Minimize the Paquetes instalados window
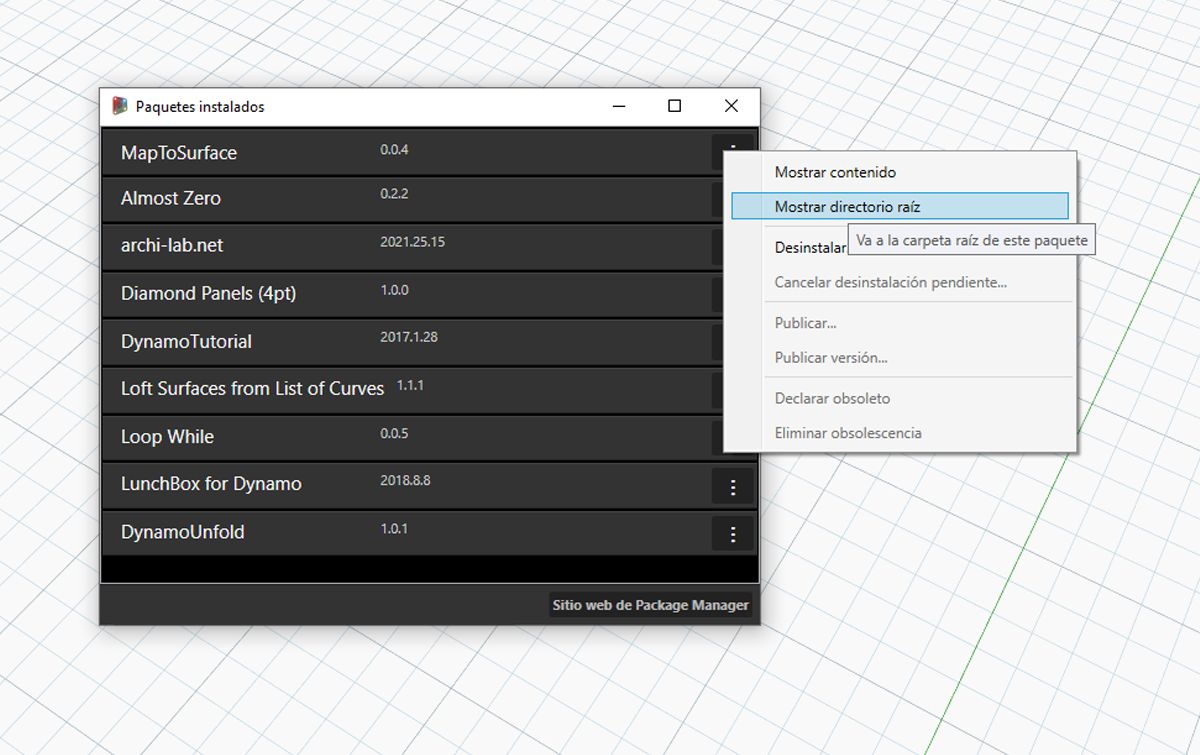The height and width of the screenshot is (755, 1200). pyautogui.click(x=619, y=106)
